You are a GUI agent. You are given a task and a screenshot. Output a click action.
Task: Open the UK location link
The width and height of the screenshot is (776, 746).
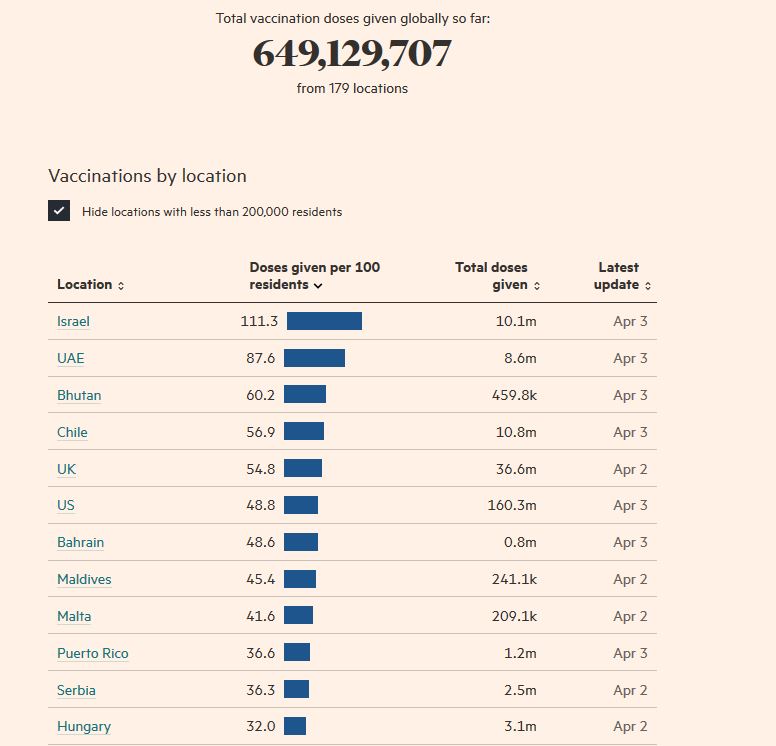66,469
